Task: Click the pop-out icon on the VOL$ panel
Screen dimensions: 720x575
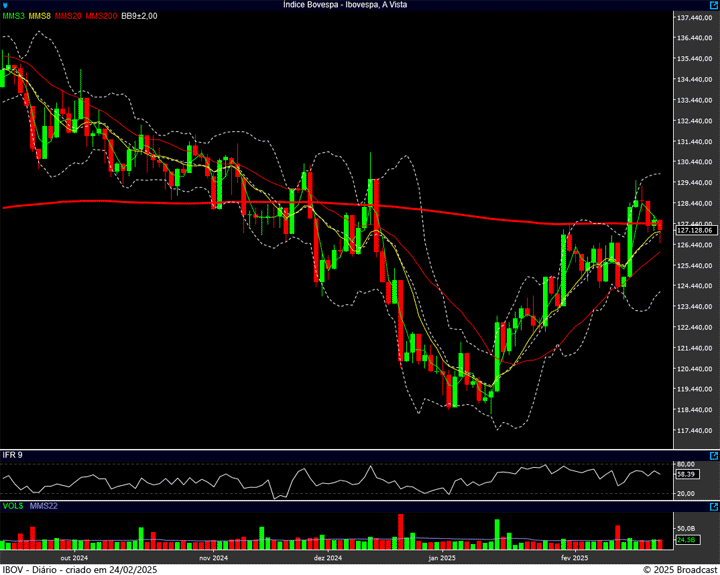Action: pyautogui.click(x=713, y=507)
